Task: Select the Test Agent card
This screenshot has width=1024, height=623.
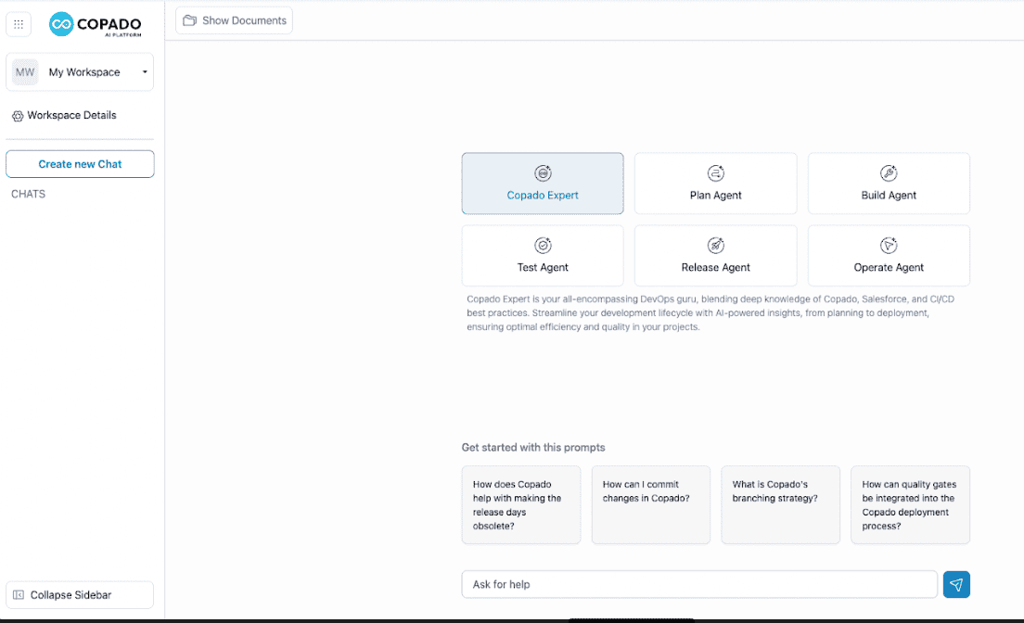Action: [543, 255]
